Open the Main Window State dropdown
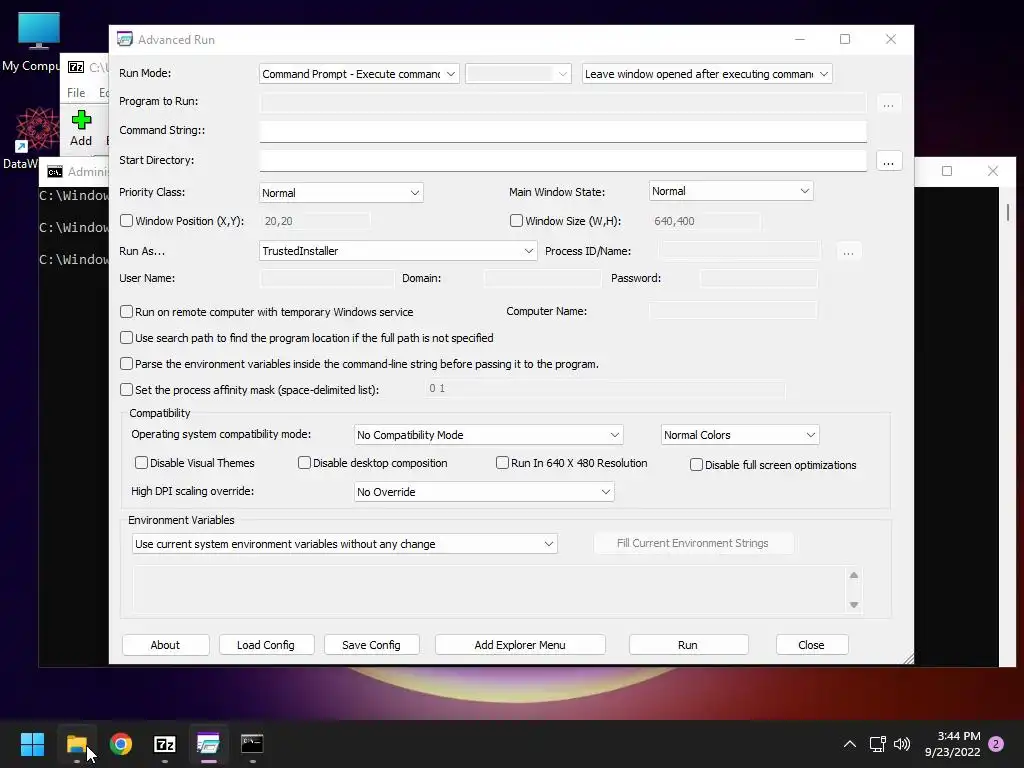This screenshot has height=768, width=1024. 731,191
